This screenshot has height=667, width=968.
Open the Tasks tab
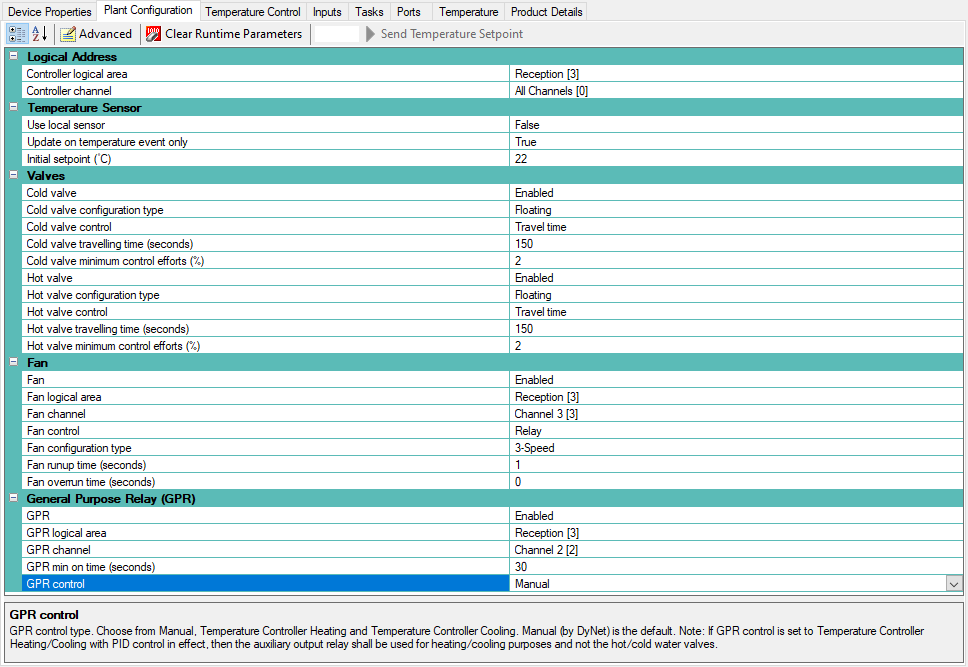[369, 12]
